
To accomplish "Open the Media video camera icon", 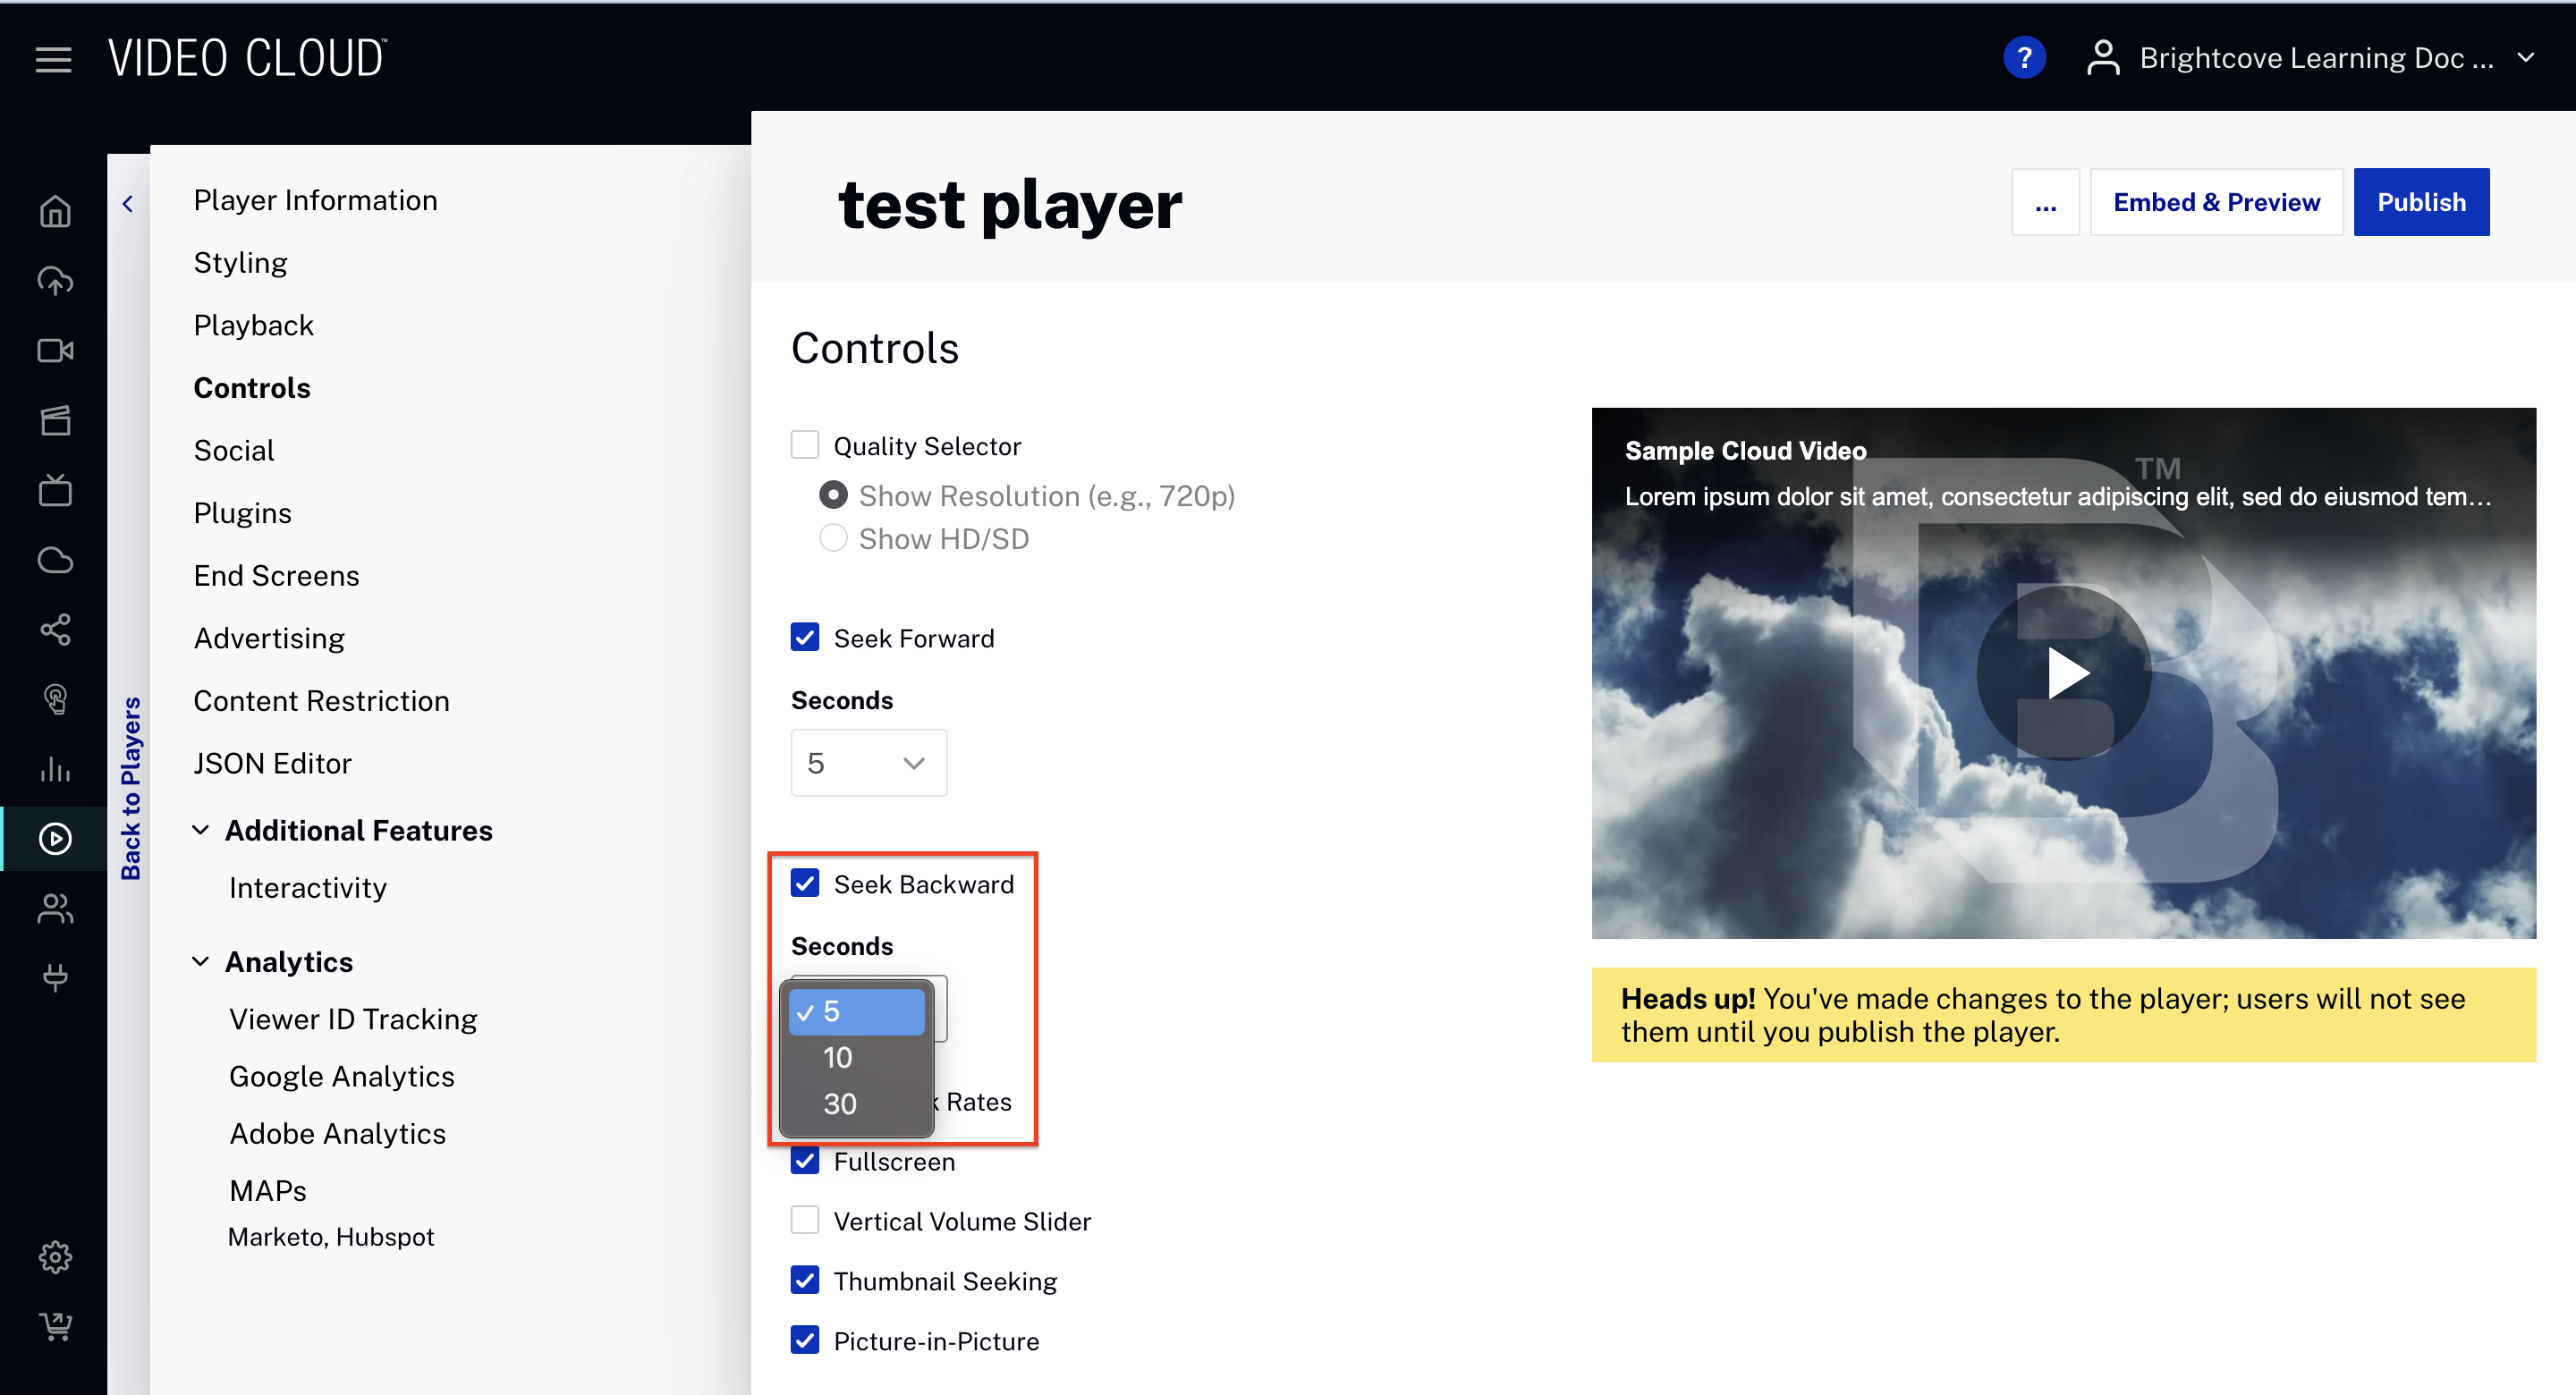I will coord(55,351).
